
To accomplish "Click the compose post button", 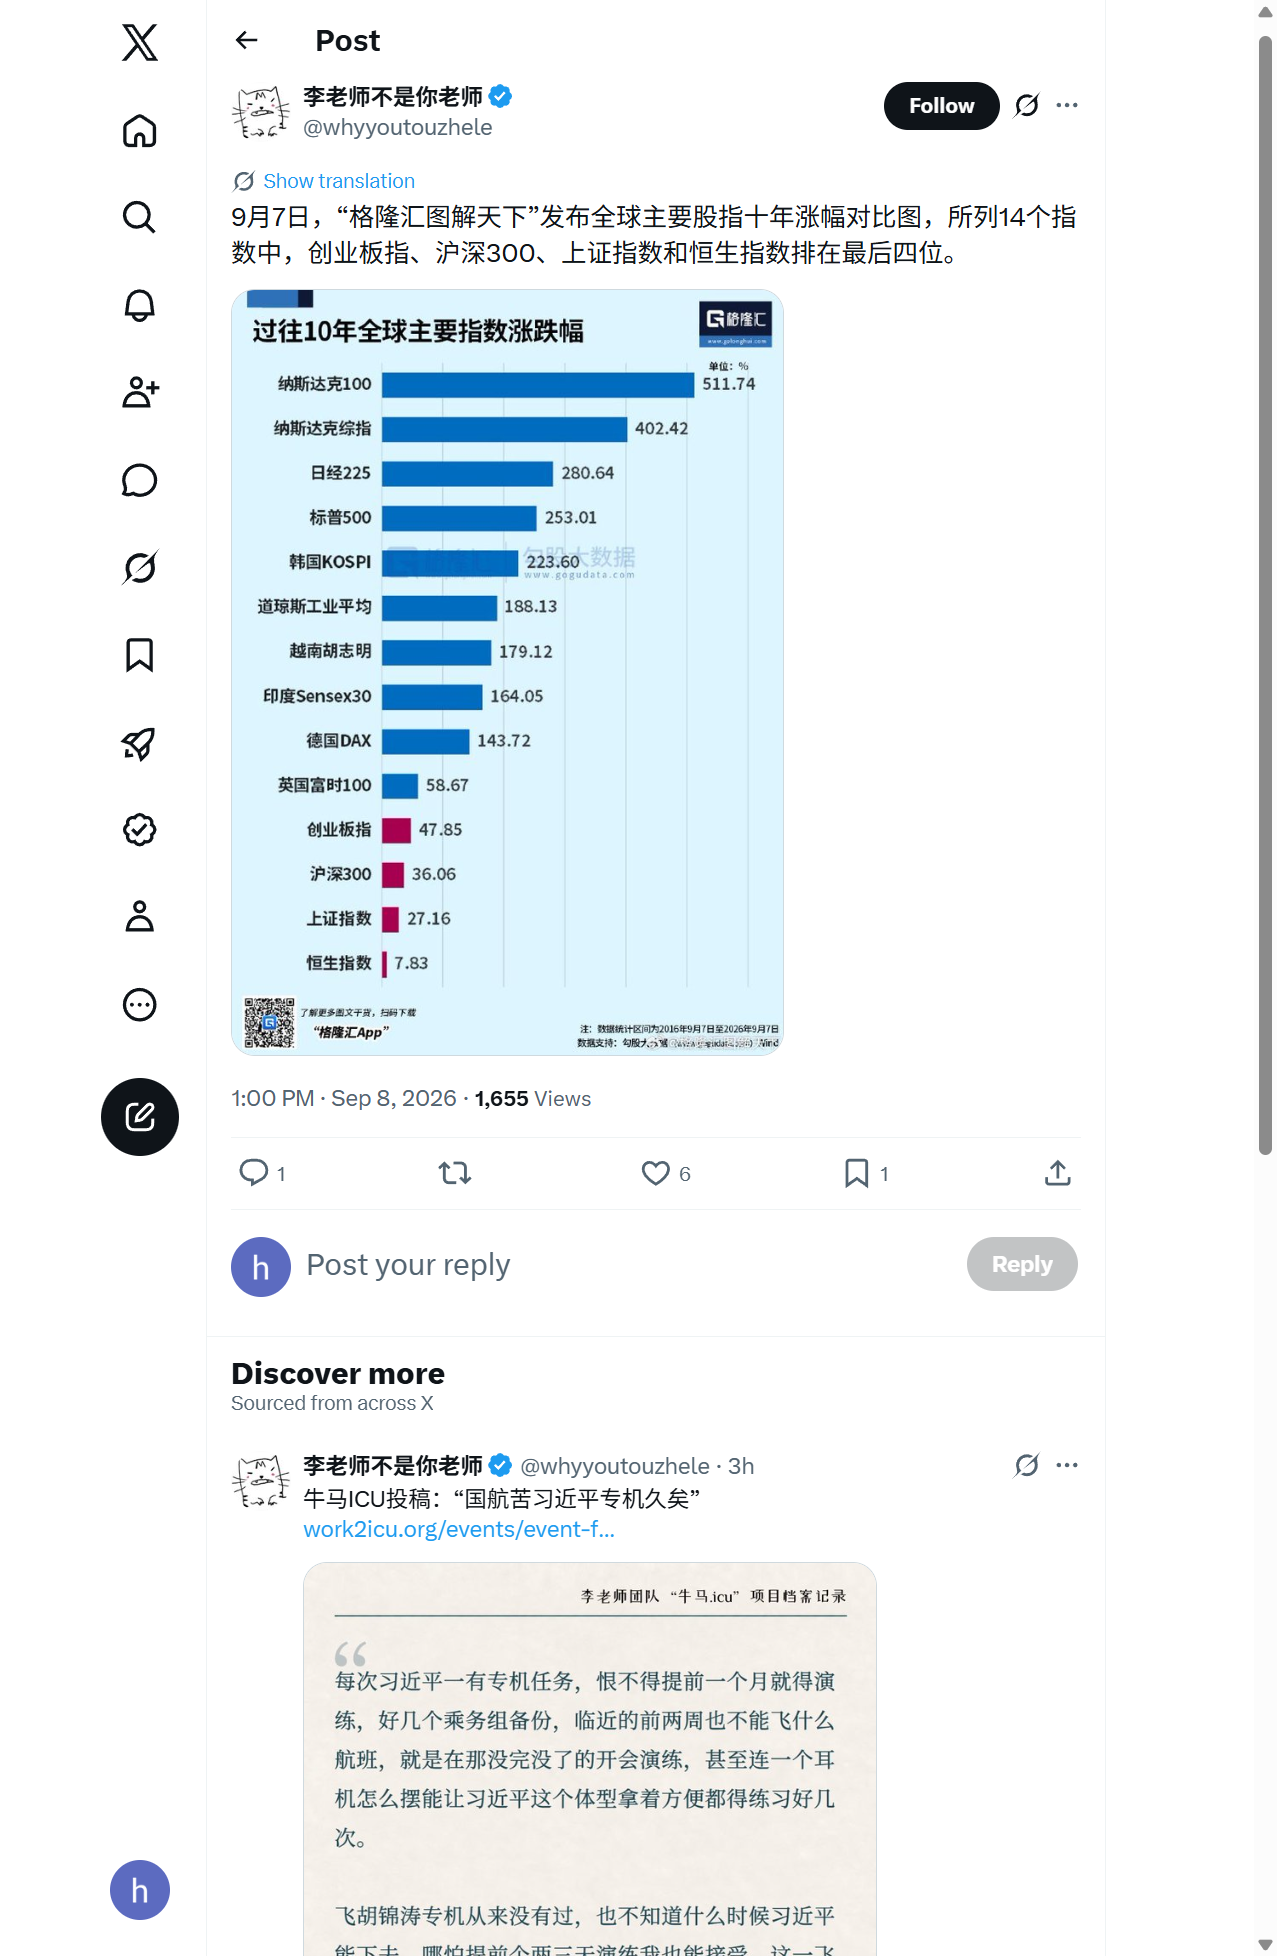I will point(140,1117).
